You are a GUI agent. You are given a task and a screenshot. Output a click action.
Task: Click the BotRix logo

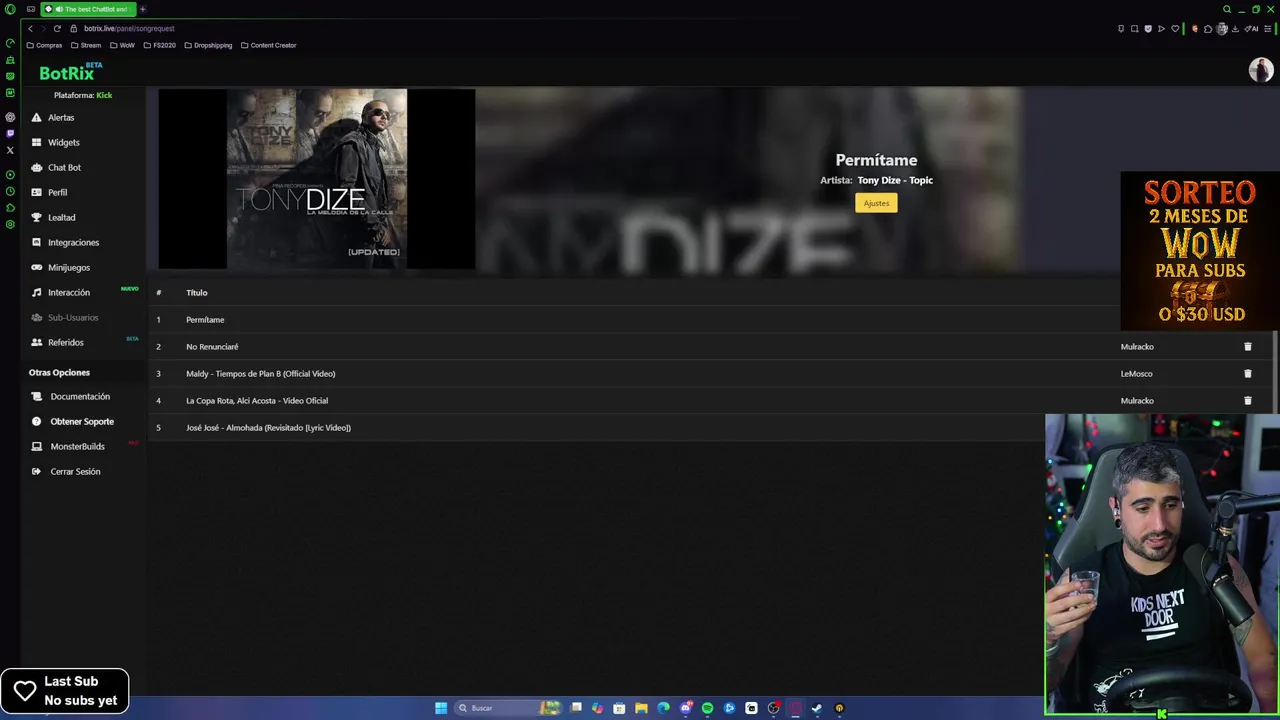[68, 73]
